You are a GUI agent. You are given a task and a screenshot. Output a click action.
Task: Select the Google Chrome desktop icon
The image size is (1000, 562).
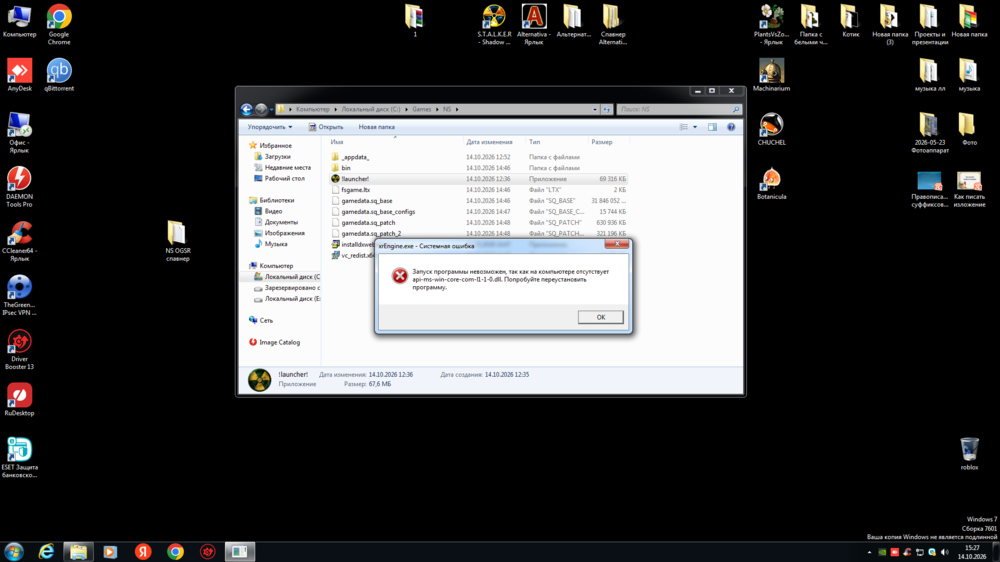coord(59,24)
